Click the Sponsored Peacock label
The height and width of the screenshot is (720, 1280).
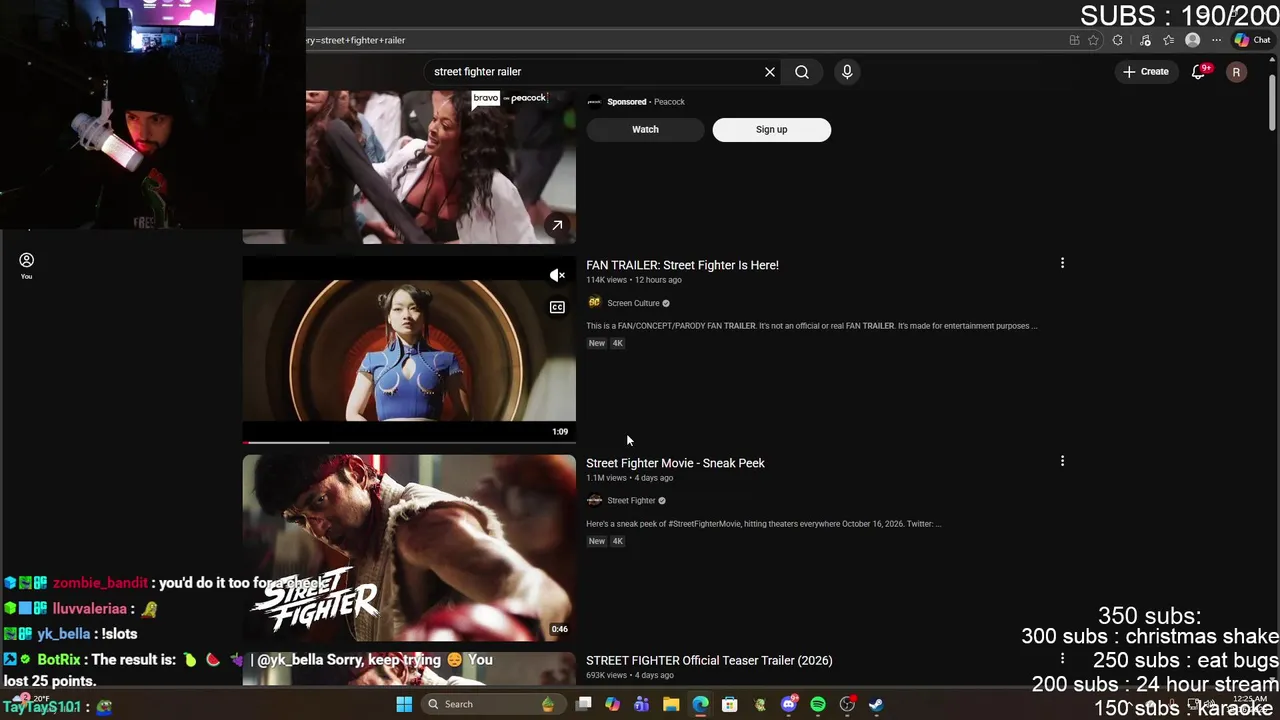(x=646, y=102)
